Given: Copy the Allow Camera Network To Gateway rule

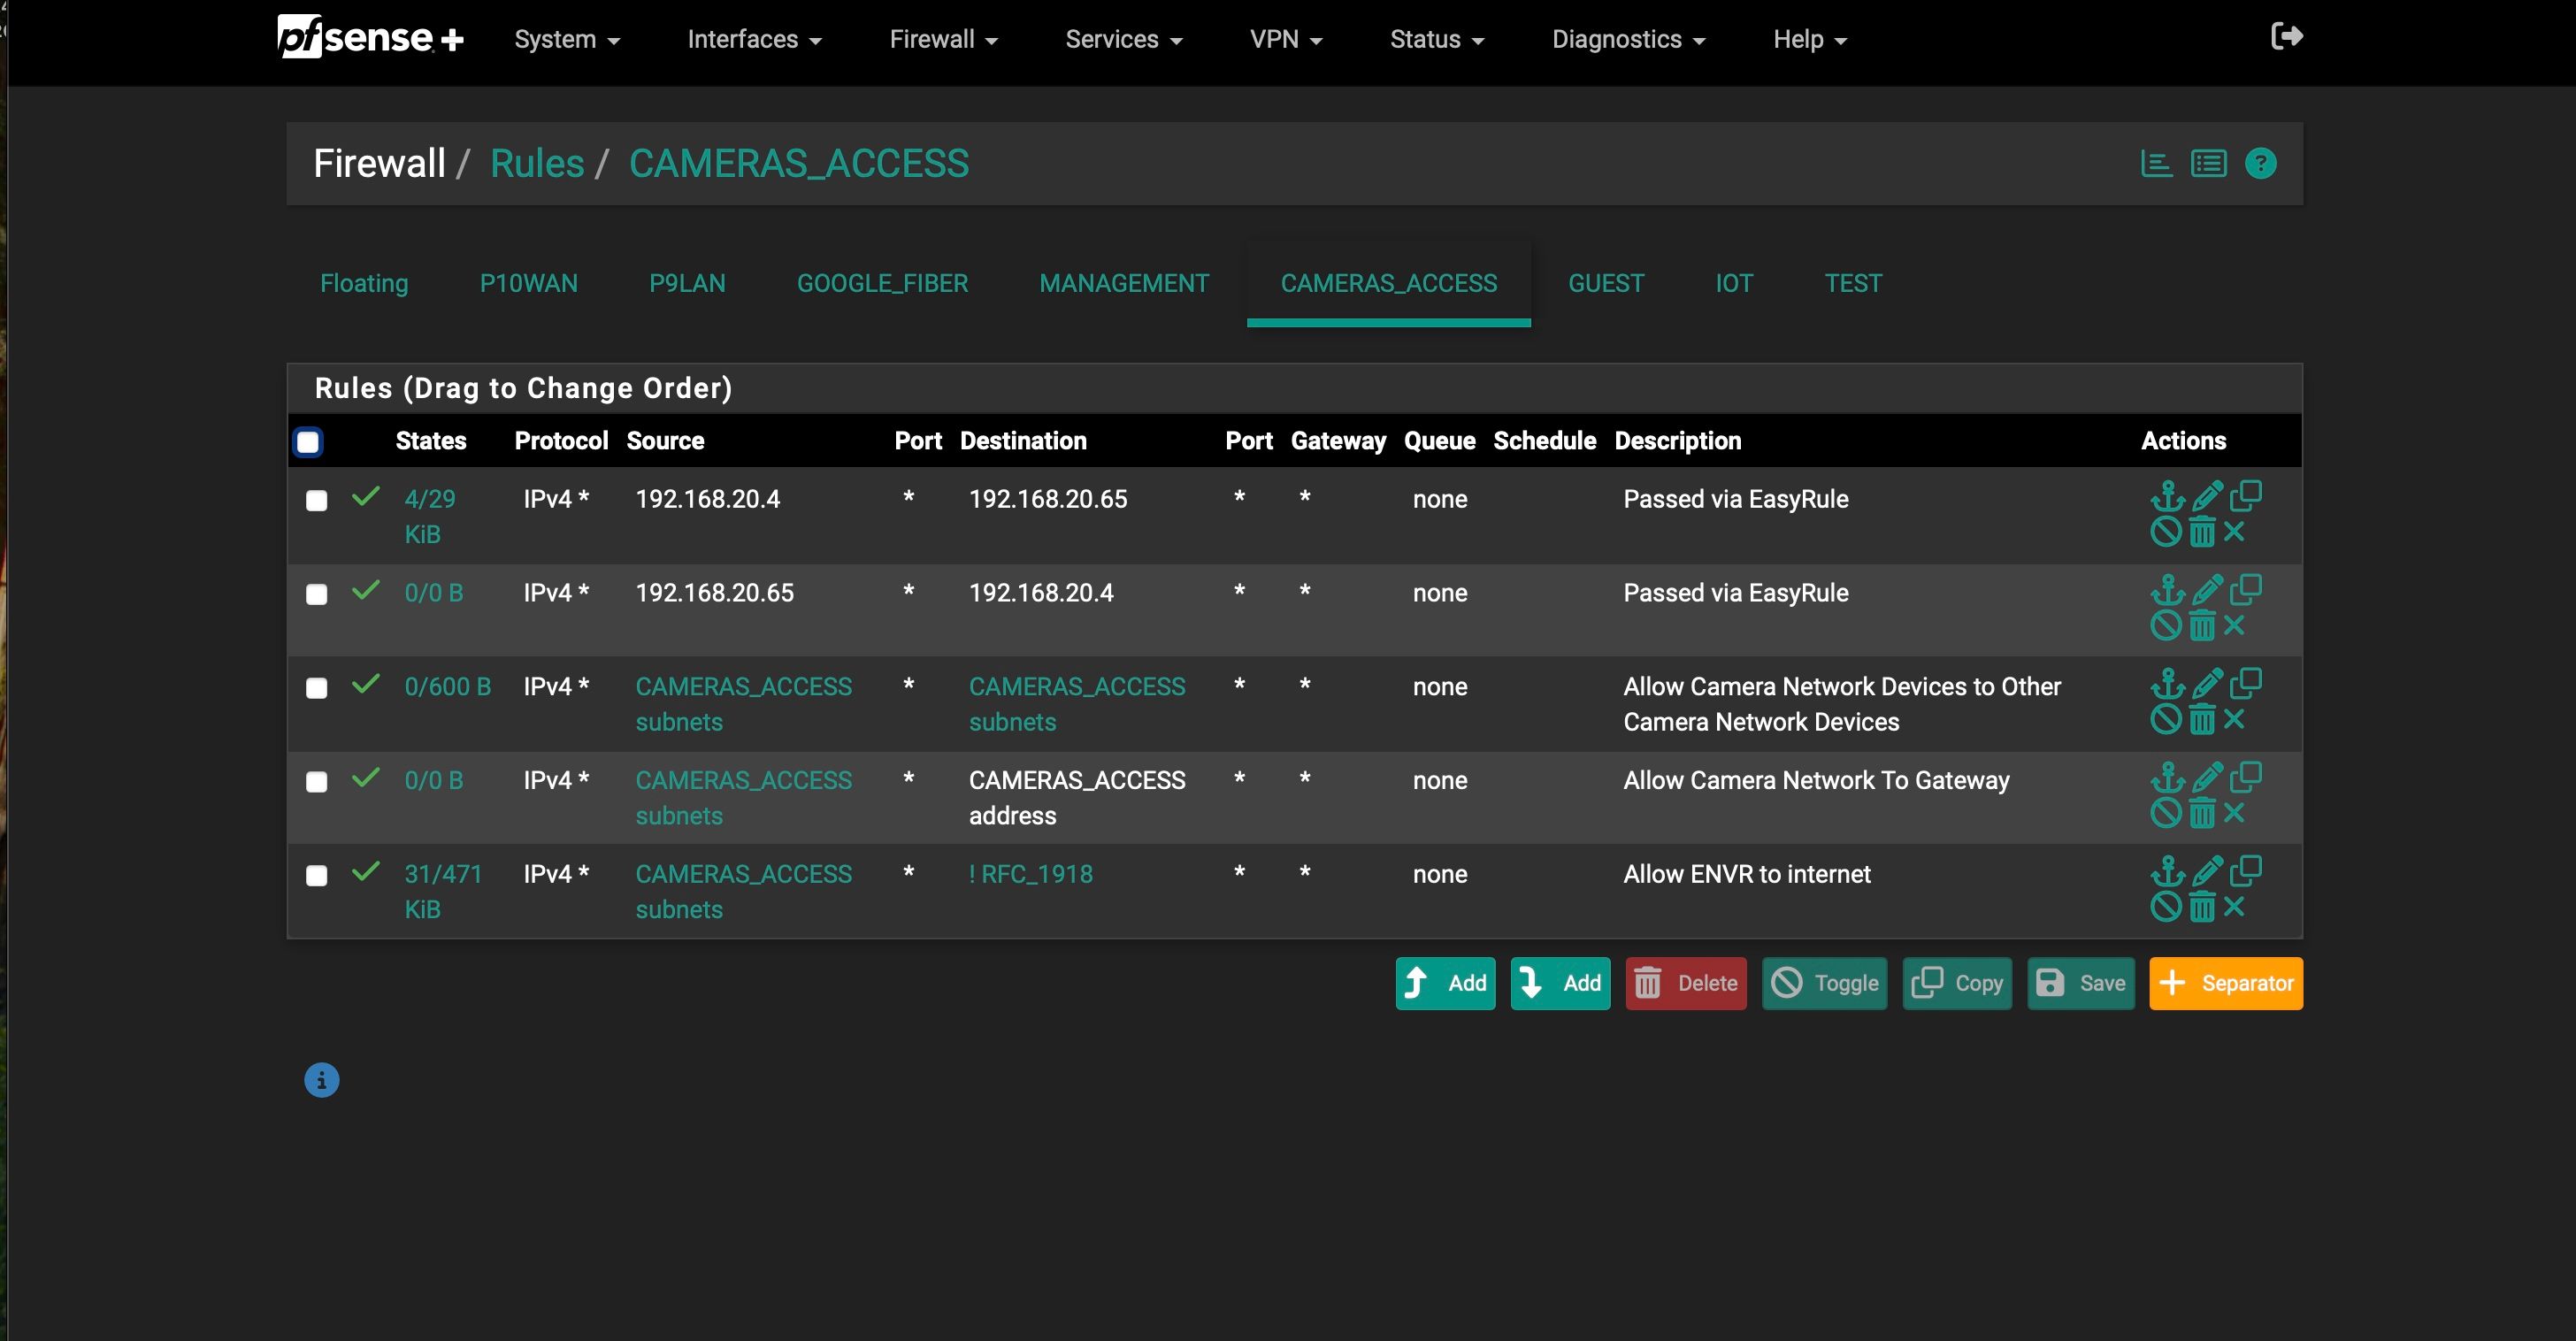Looking at the screenshot, I should (2246, 777).
